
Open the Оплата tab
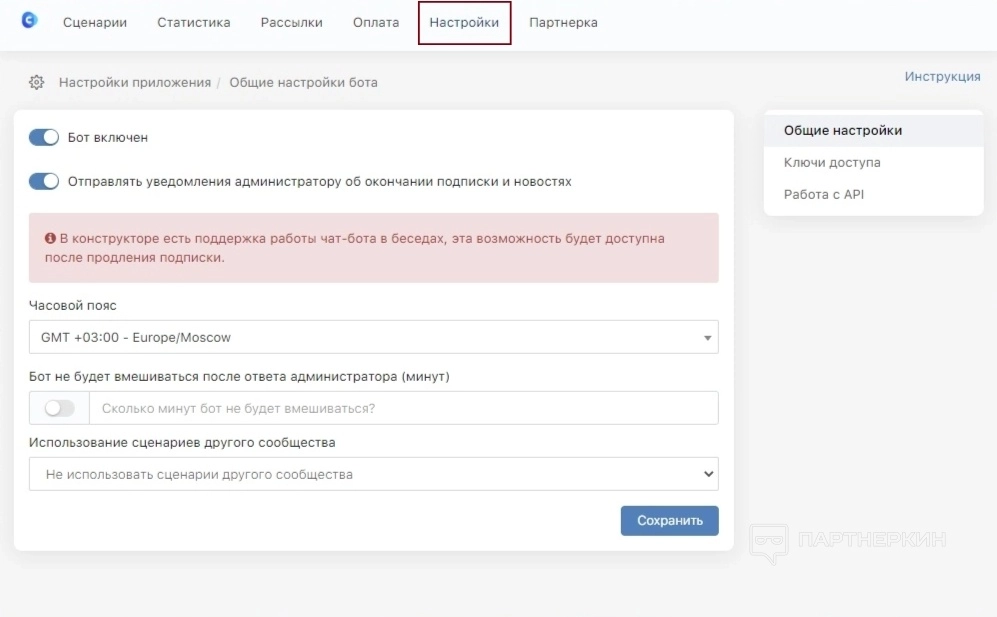pyautogui.click(x=376, y=22)
